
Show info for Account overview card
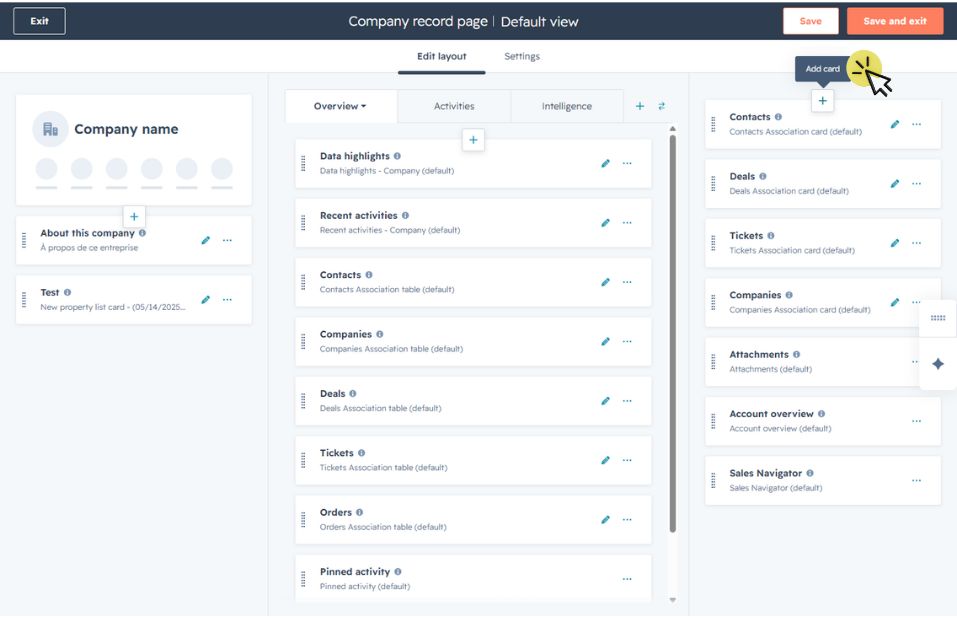click(x=822, y=414)
